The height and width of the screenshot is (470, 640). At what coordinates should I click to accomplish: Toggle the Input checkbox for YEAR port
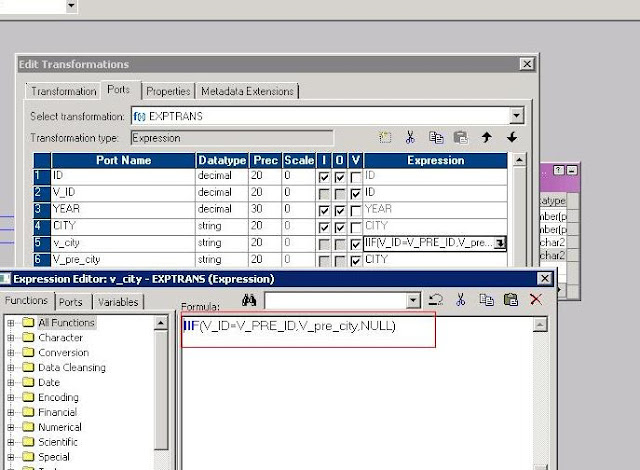(324, 211)
